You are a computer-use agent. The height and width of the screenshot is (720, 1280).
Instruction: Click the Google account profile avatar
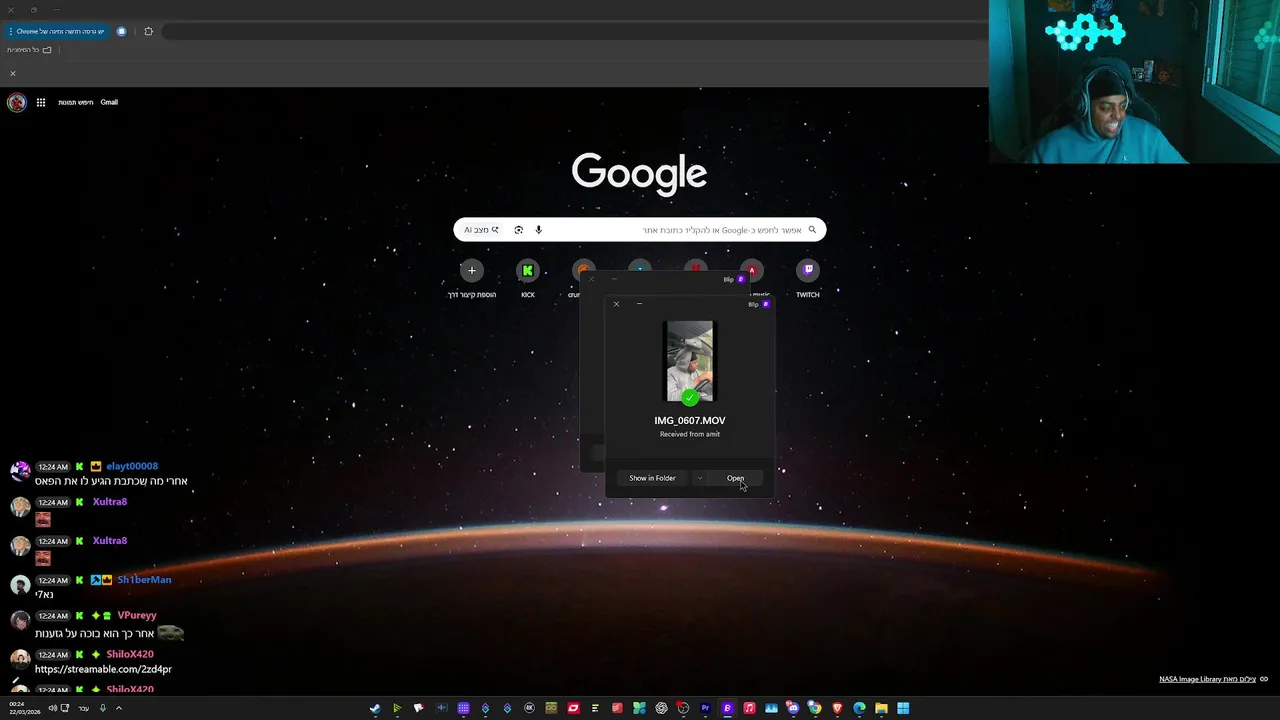tap(17, 102)
